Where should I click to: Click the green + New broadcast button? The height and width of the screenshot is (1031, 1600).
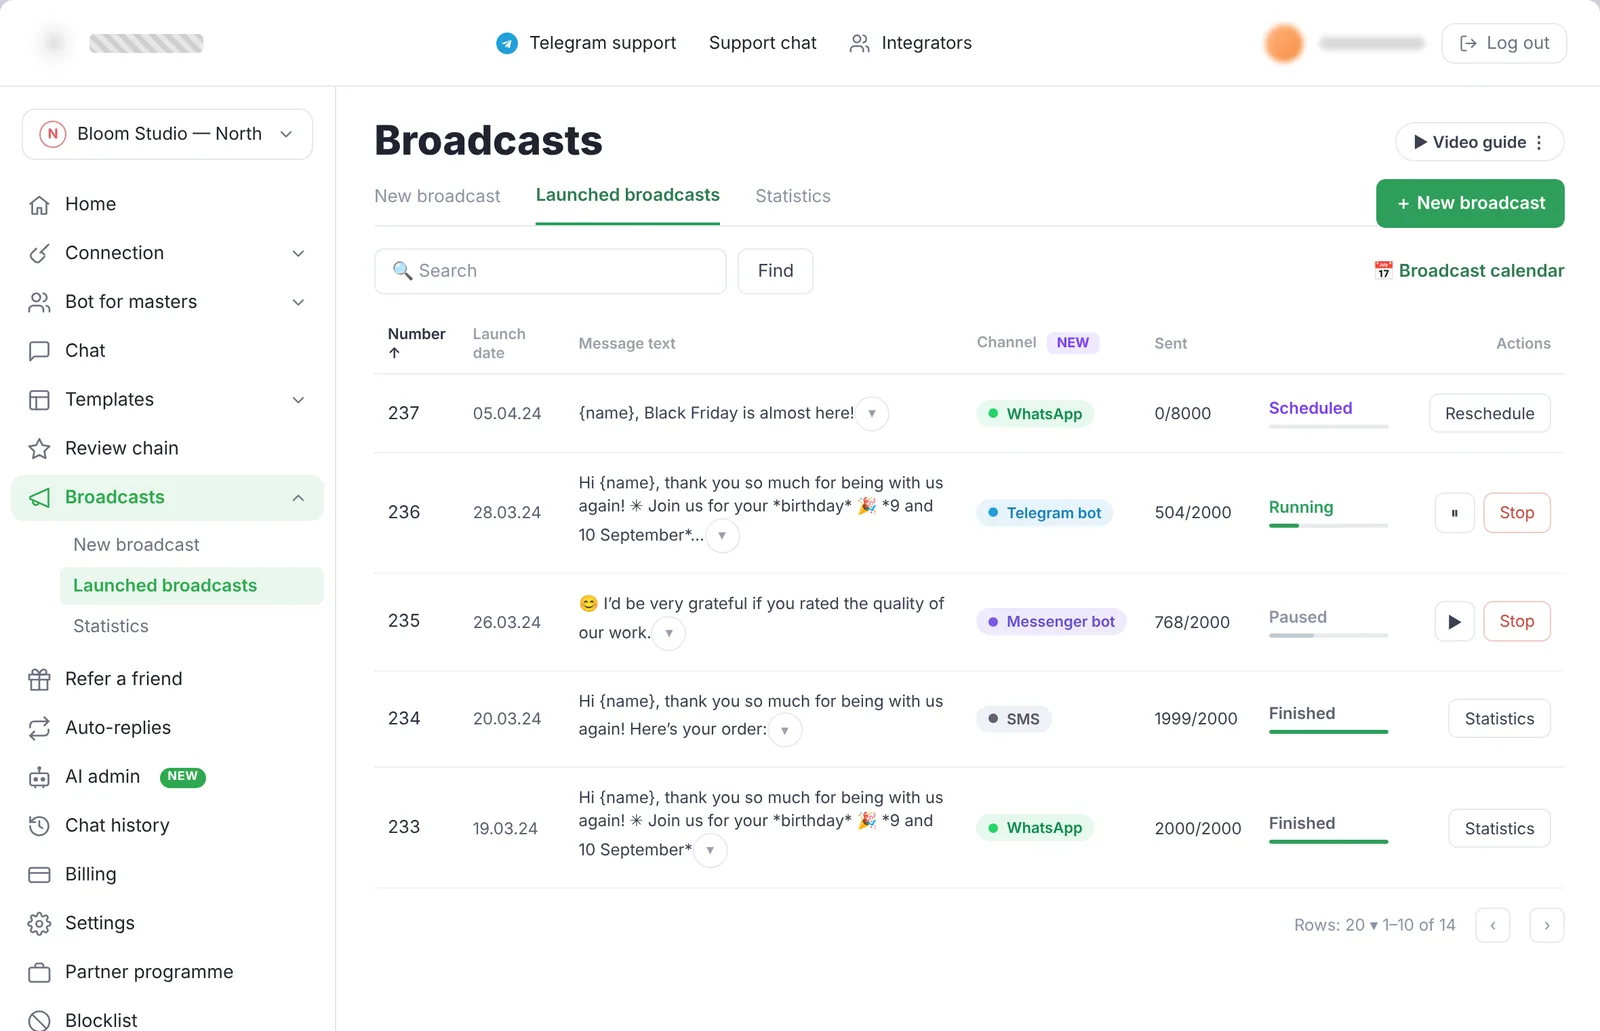click(x=1470, y=203)
